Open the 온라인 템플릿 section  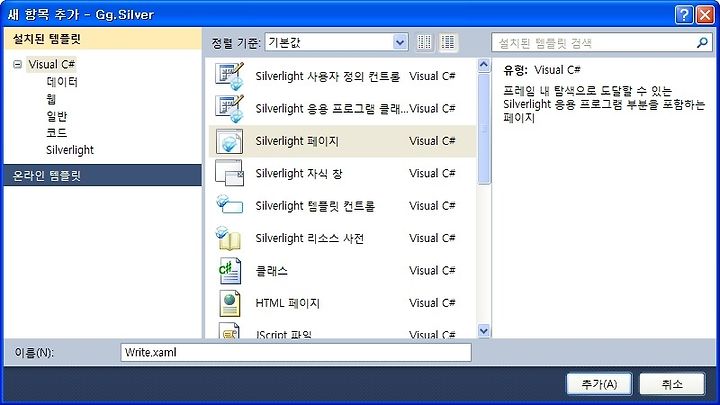103,175
